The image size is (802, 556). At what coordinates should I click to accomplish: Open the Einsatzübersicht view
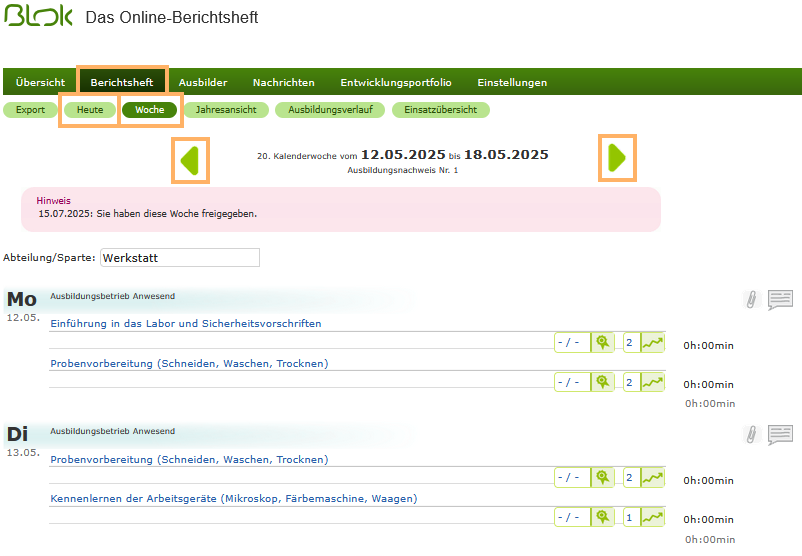coord(440,110)
